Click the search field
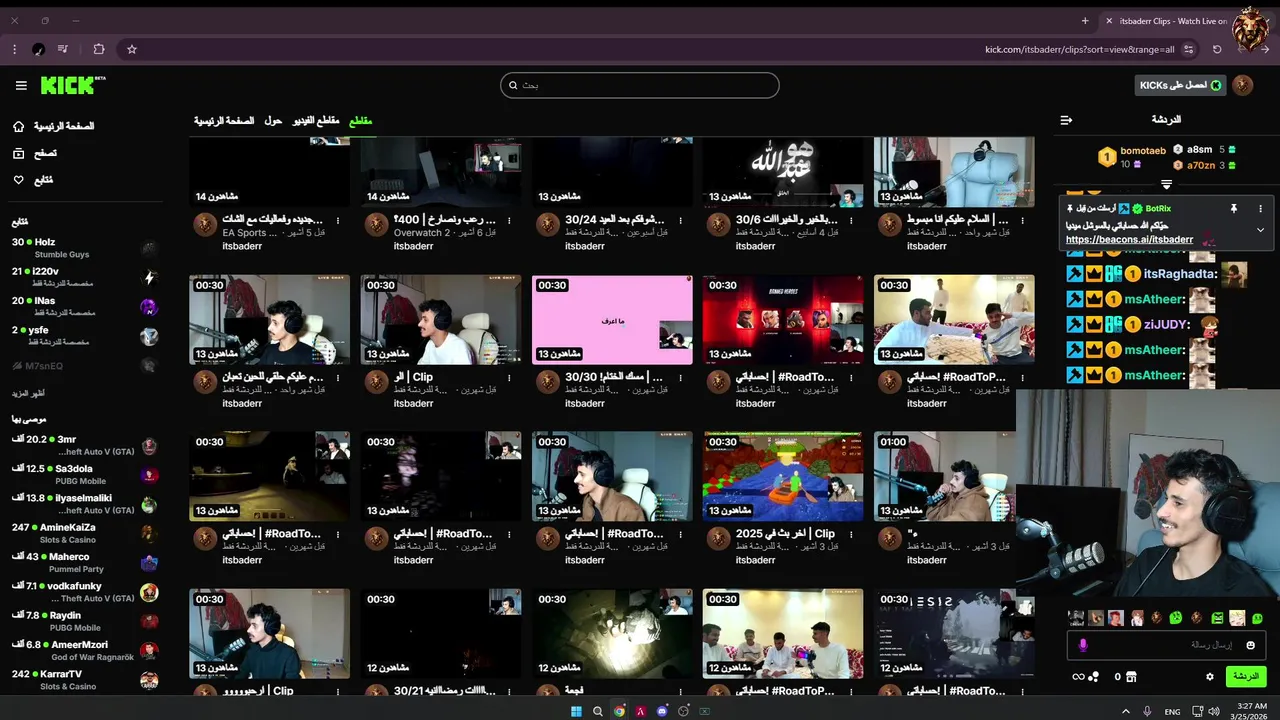Viewport: 1280px width, 720px height. click(639, 85)
